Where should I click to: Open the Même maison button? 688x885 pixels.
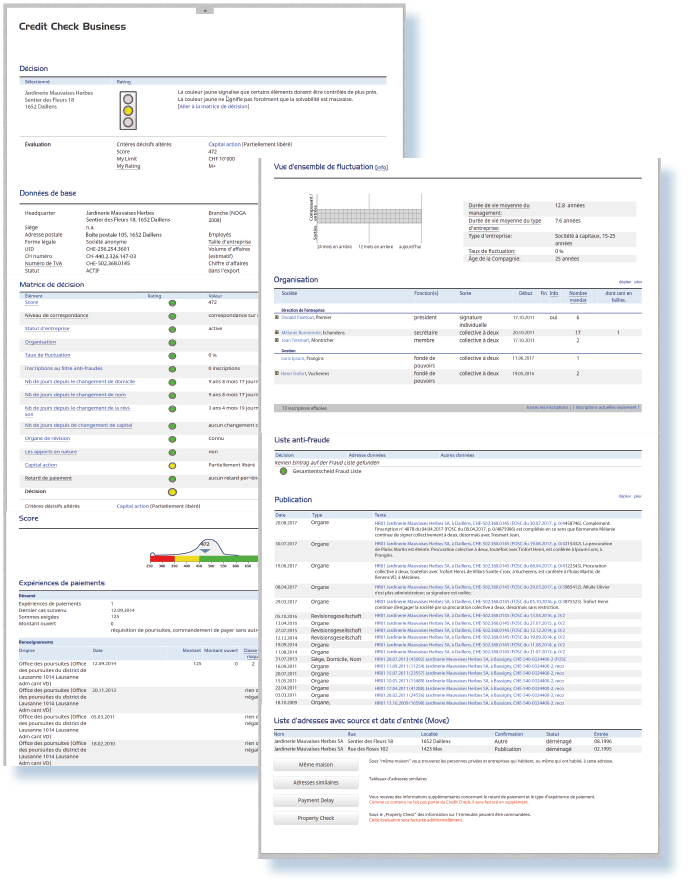coord(315,765)
